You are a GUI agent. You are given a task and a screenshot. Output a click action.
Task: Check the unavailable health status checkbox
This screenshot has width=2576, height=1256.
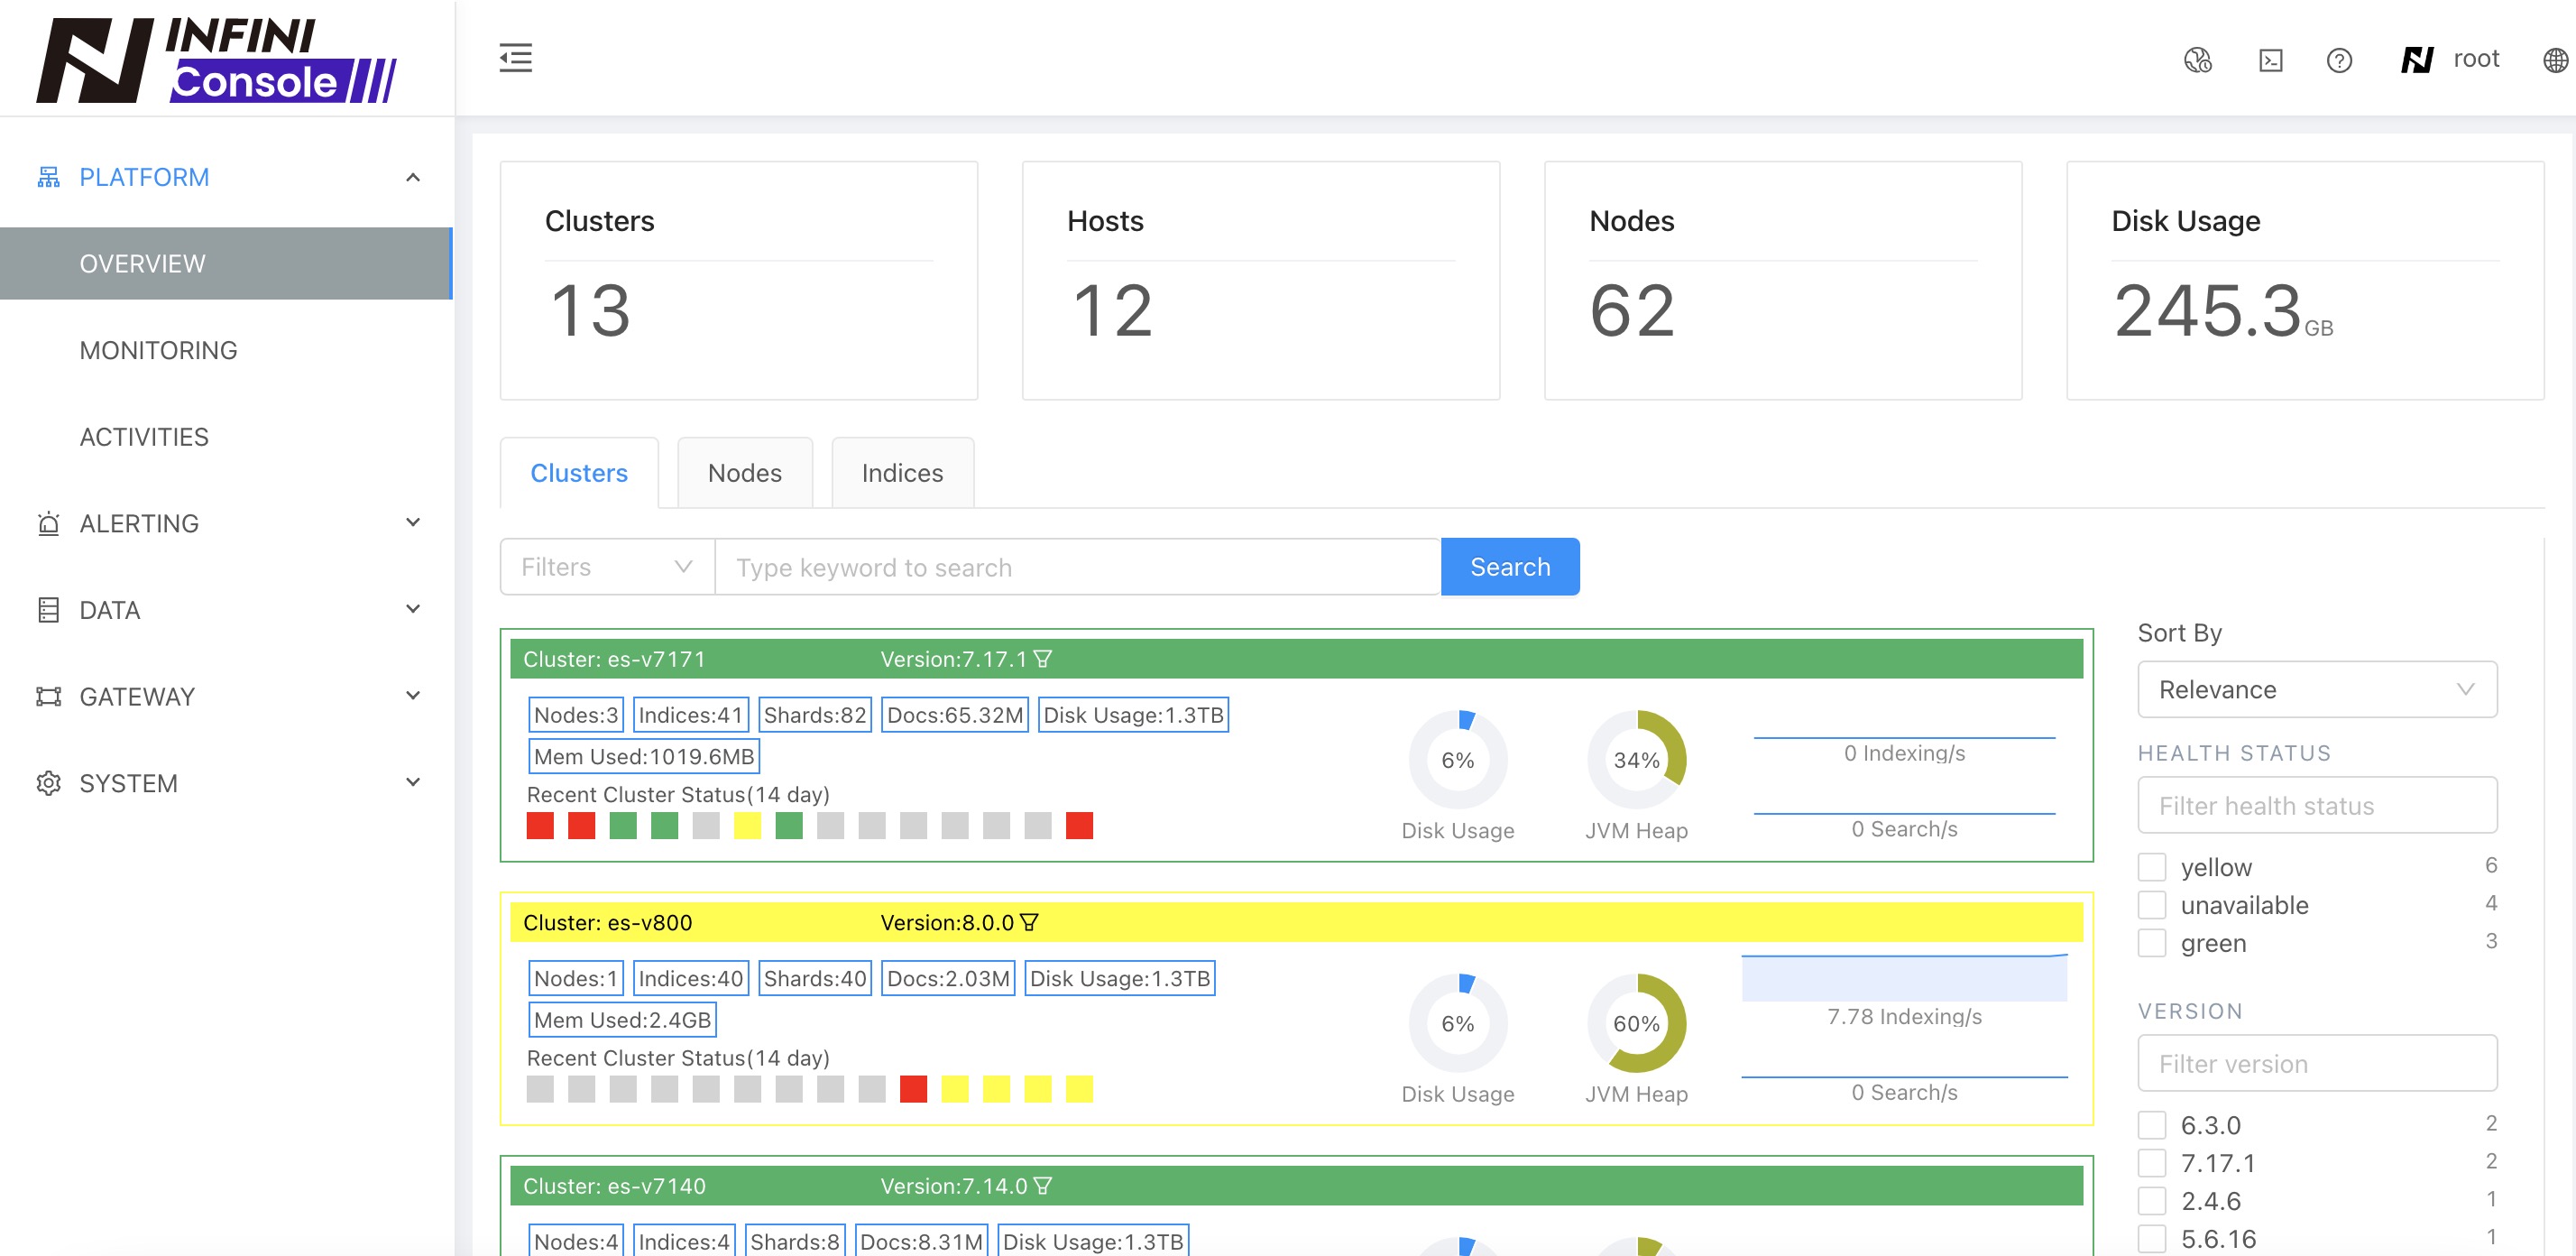pyautogui.click(x=2151, y=904)
